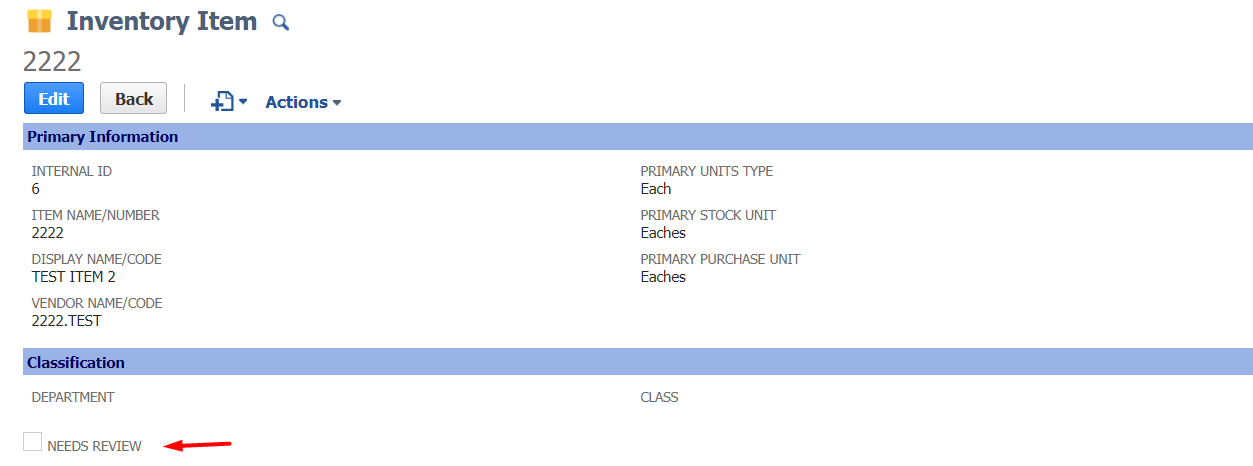Screen dimensions: 1253x466
Task: Go back using the Back button
Action: tap(134, 98)
